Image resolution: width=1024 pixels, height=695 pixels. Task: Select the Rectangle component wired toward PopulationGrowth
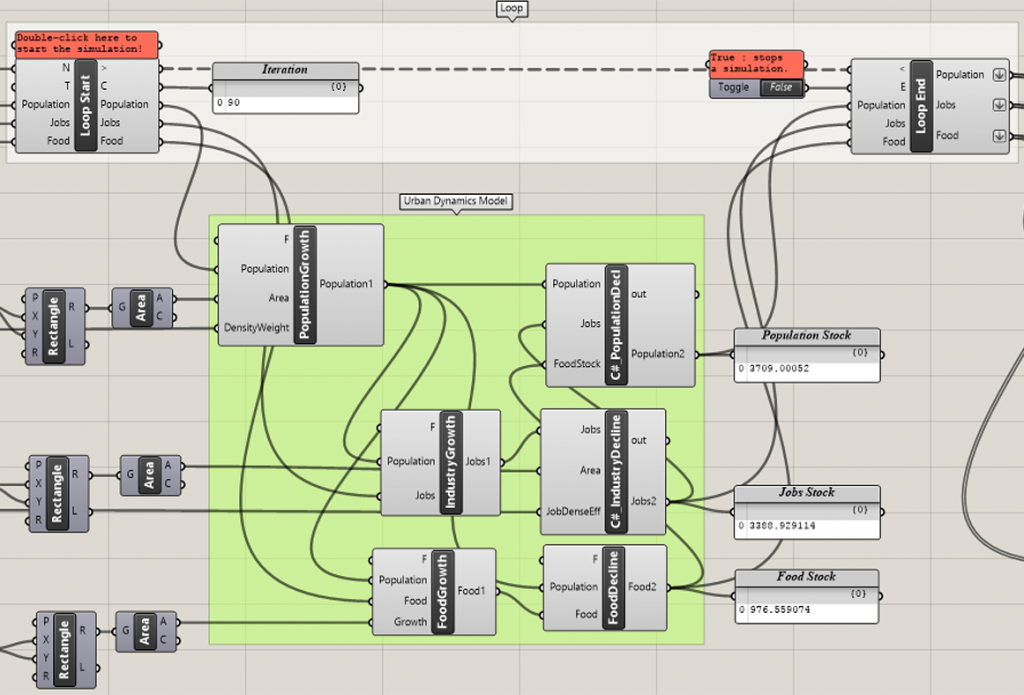pyautogui.click(x=56, y=327)
